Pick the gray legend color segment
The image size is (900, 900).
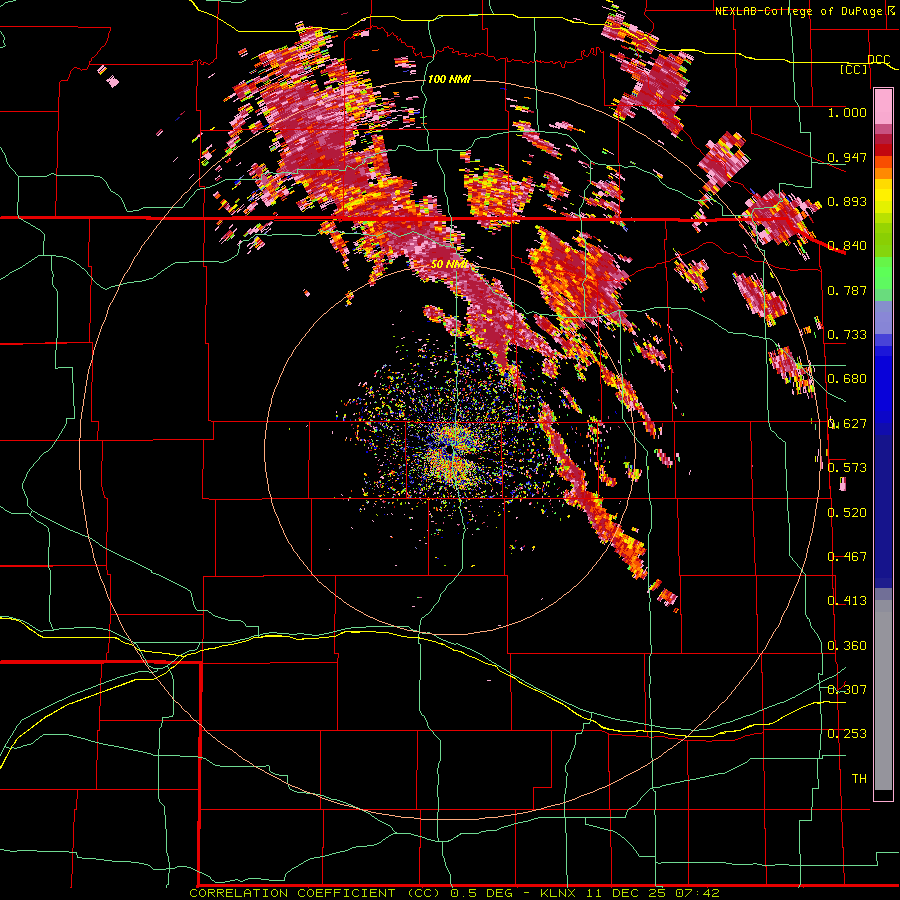pyautogui.click(x=883, y=695)
